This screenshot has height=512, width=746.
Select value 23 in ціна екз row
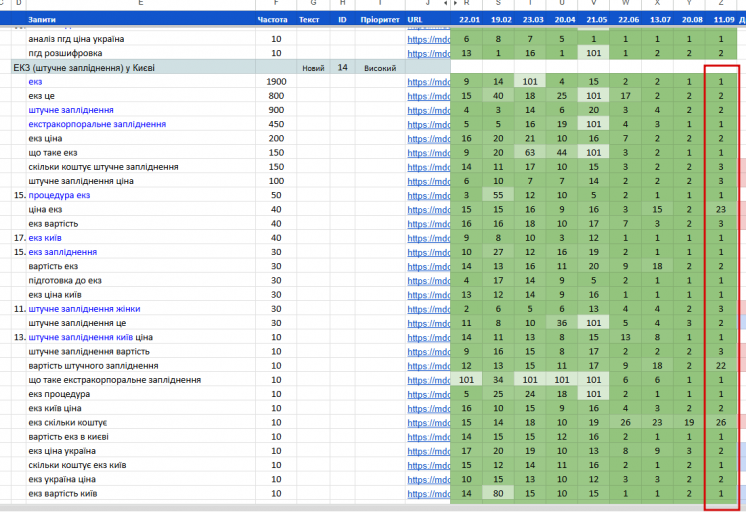pyautogui.click(x=721, y=209)
